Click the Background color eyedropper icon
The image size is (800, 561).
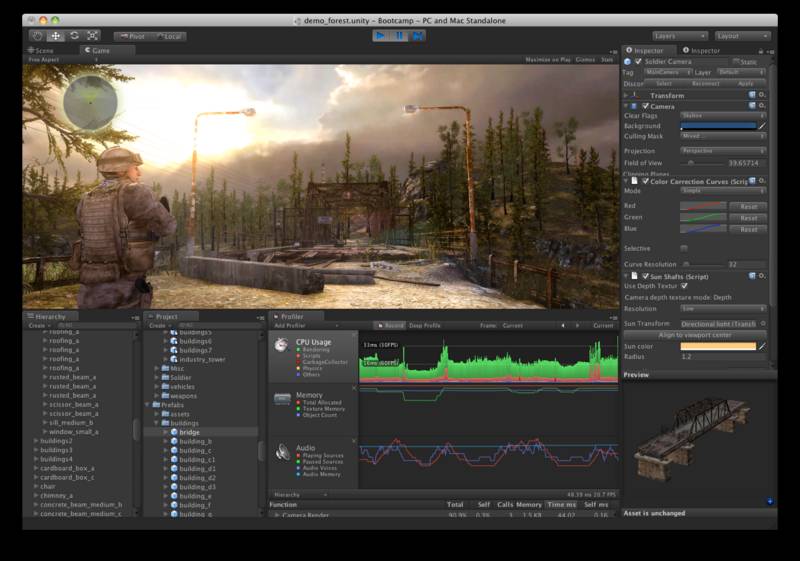click(762, 126)
